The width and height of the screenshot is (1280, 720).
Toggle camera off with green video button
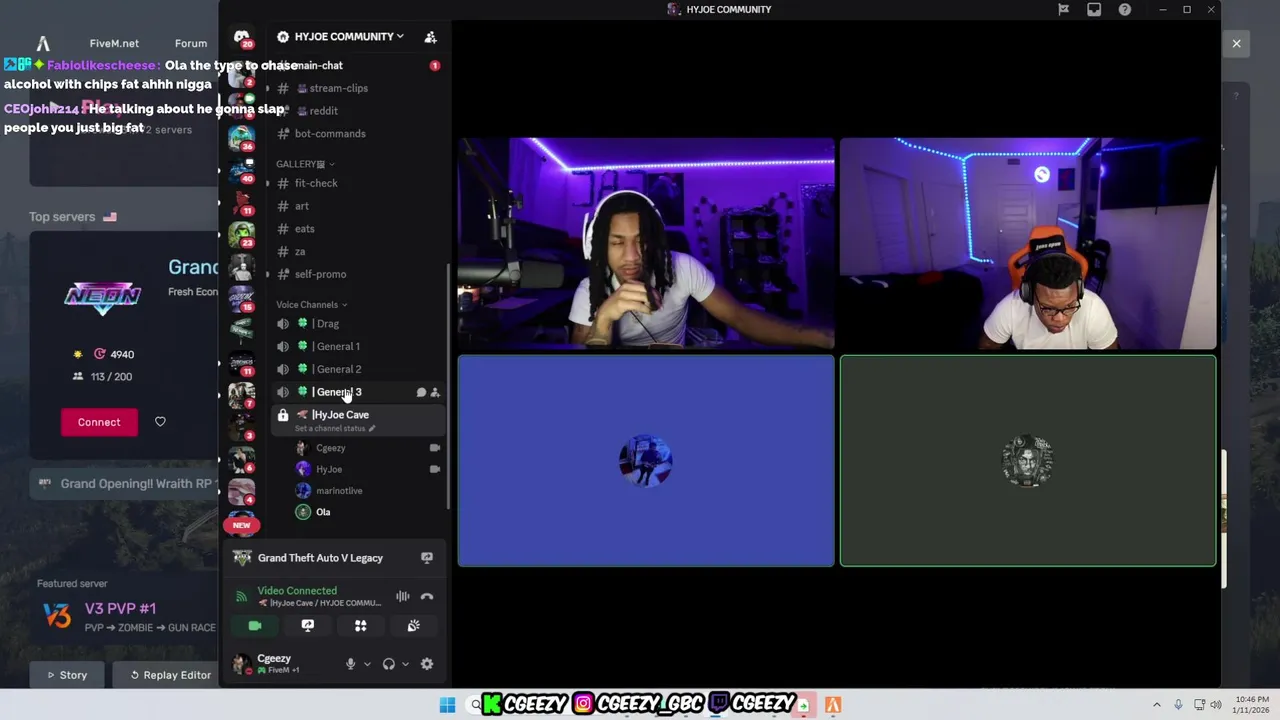coord(255,626)
